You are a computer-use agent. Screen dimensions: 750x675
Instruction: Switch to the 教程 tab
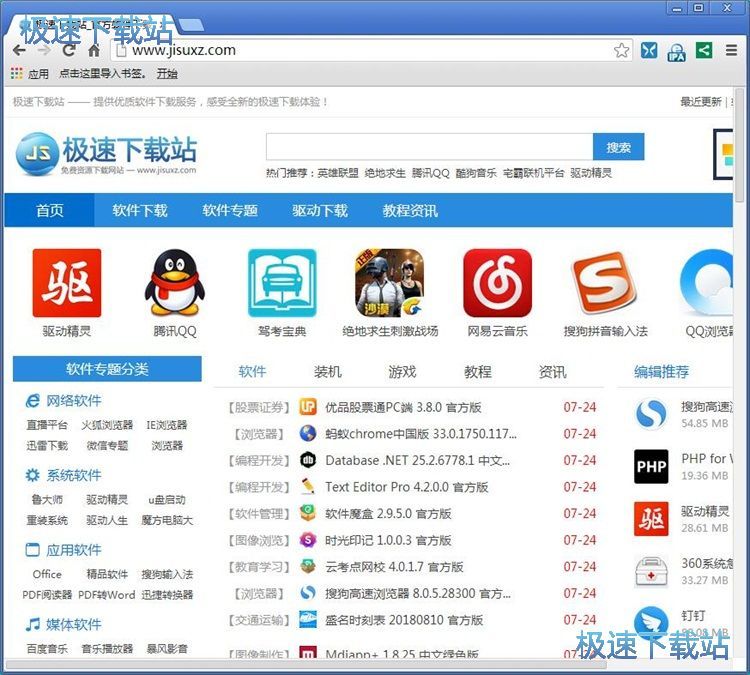pos(477,372)
